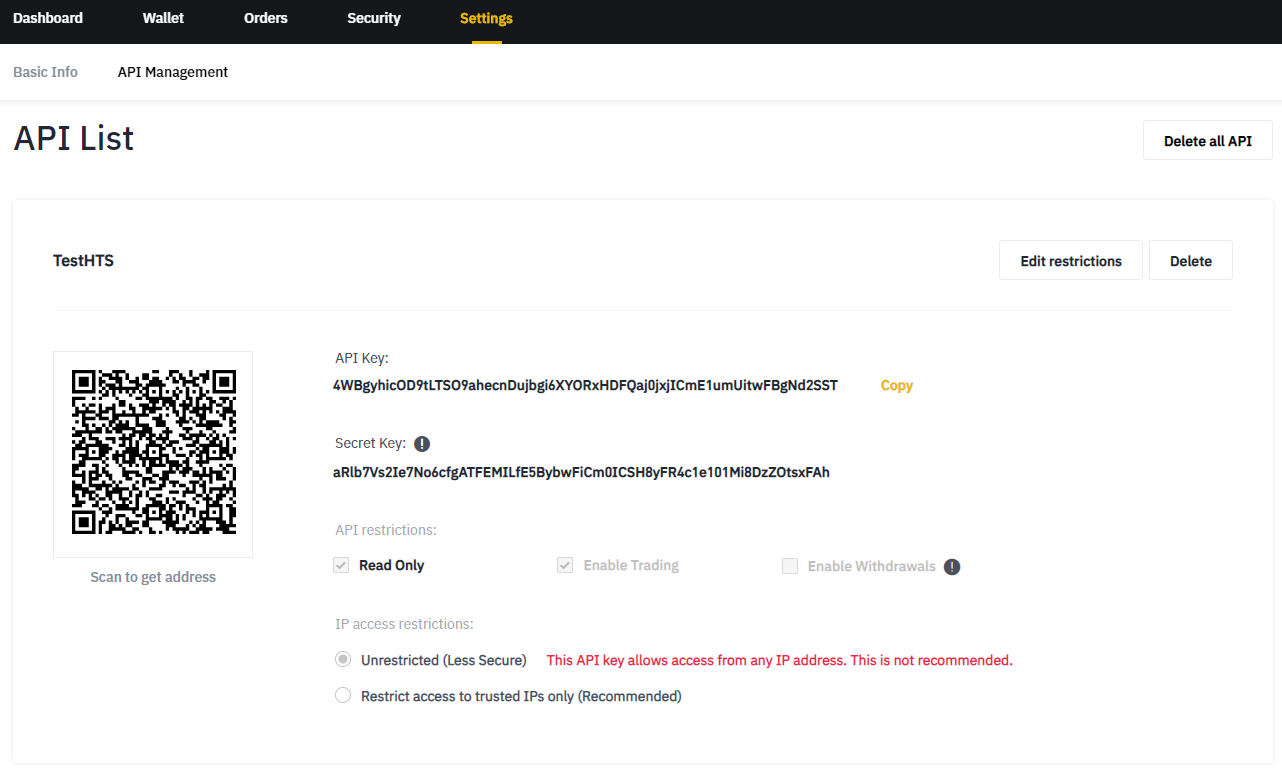This screenshot has height=772, width=1282.
Task: Edit restrictions for the TestHTS key
Action: click(1070, 260)
